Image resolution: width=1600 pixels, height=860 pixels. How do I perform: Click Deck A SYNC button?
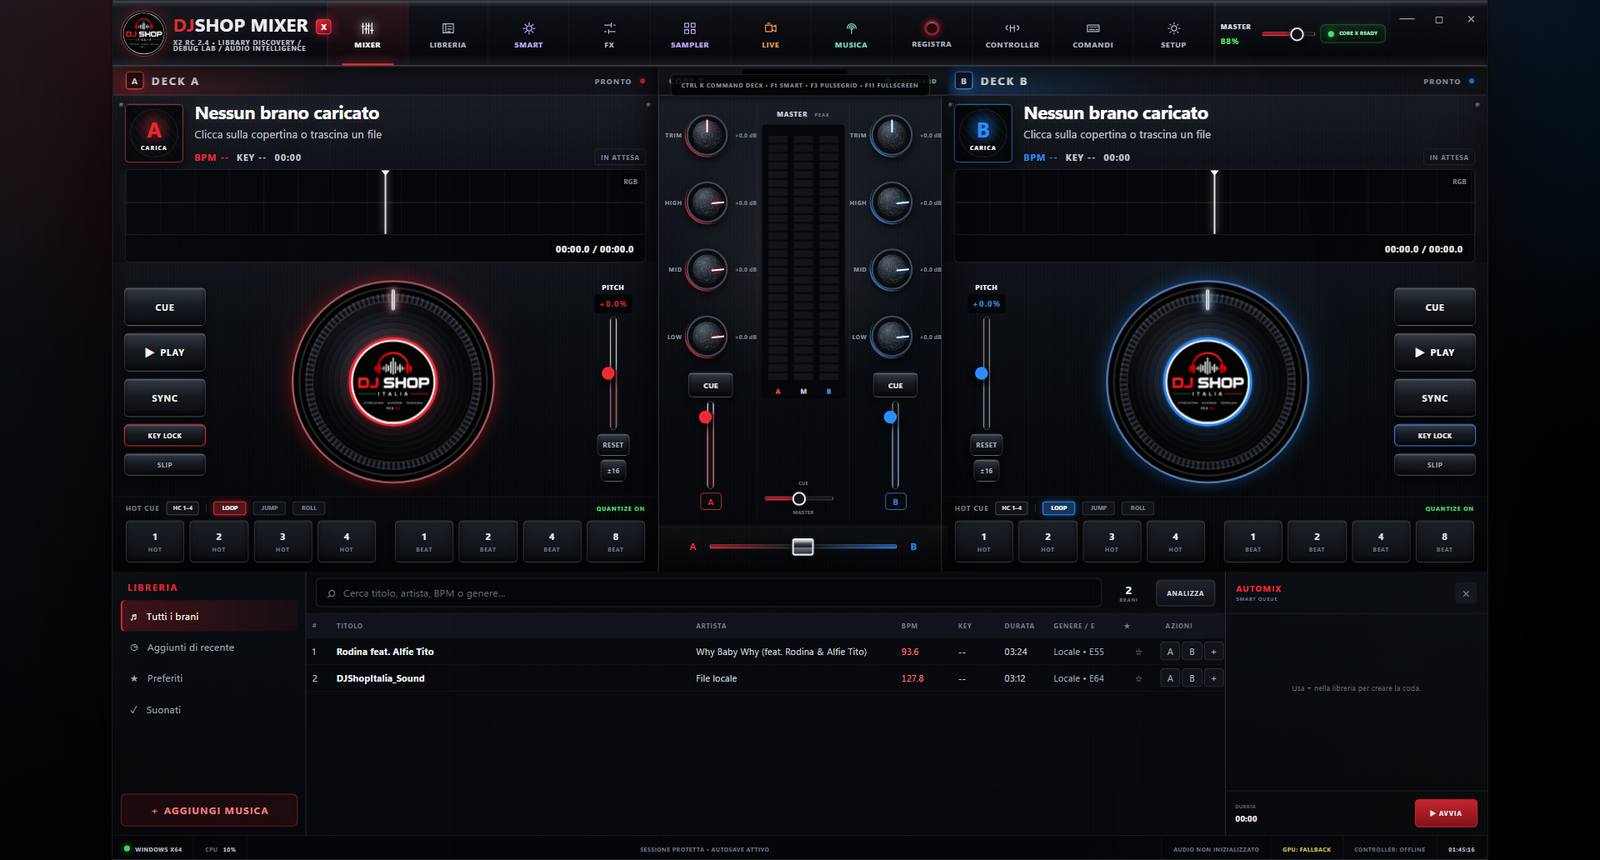pyautogui.click(x=165, y=398)
